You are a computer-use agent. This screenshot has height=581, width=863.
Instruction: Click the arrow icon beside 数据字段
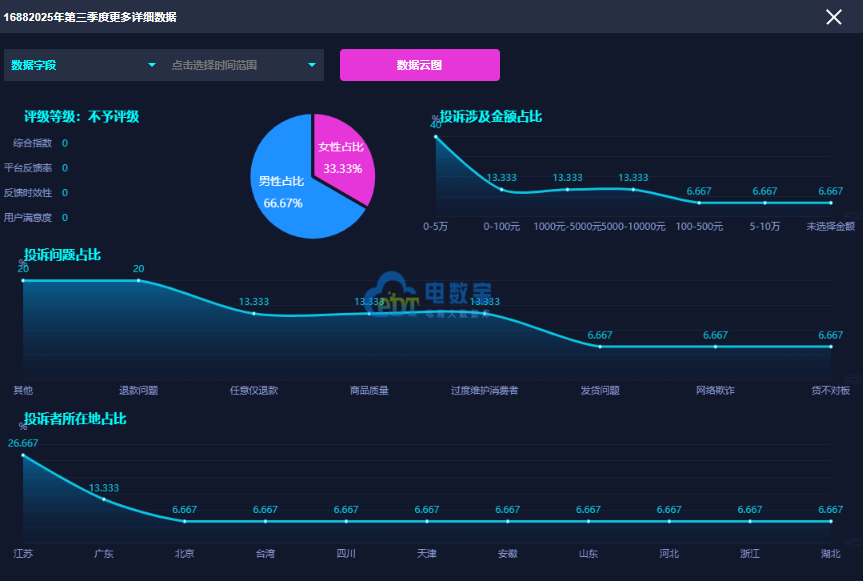click(152, 65)
